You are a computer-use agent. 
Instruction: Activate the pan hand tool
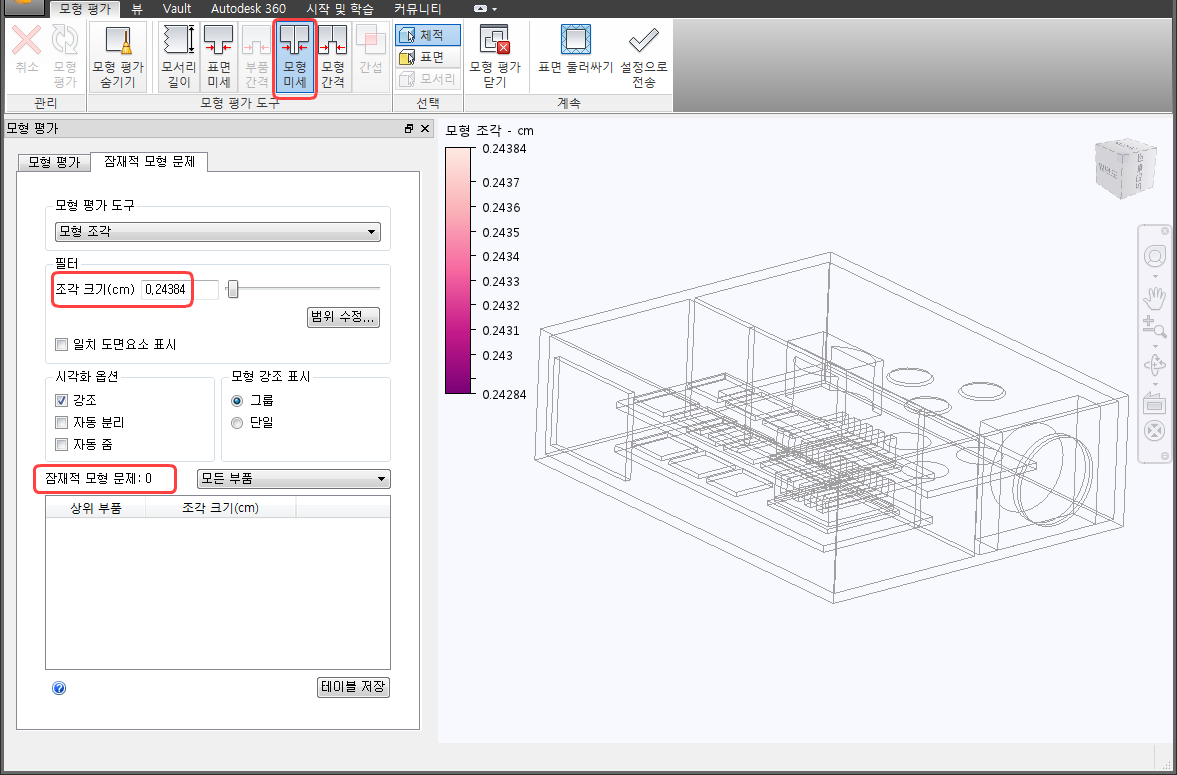(x=1154, y=297)
